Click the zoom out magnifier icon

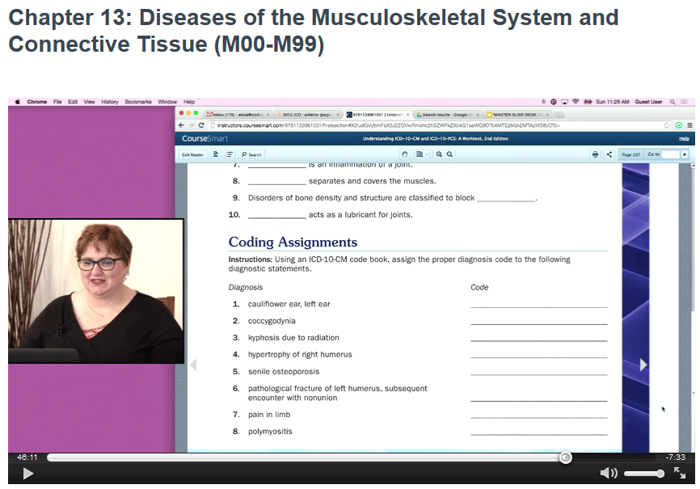tap(450, 155)
